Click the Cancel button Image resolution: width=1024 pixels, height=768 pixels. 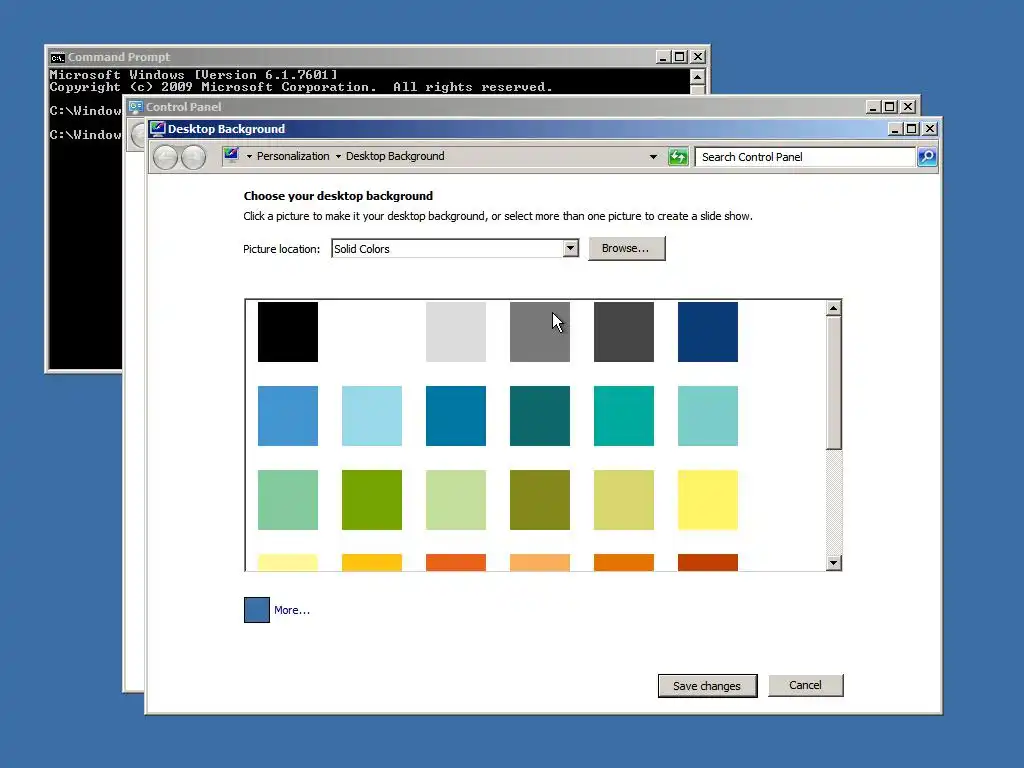805,685
